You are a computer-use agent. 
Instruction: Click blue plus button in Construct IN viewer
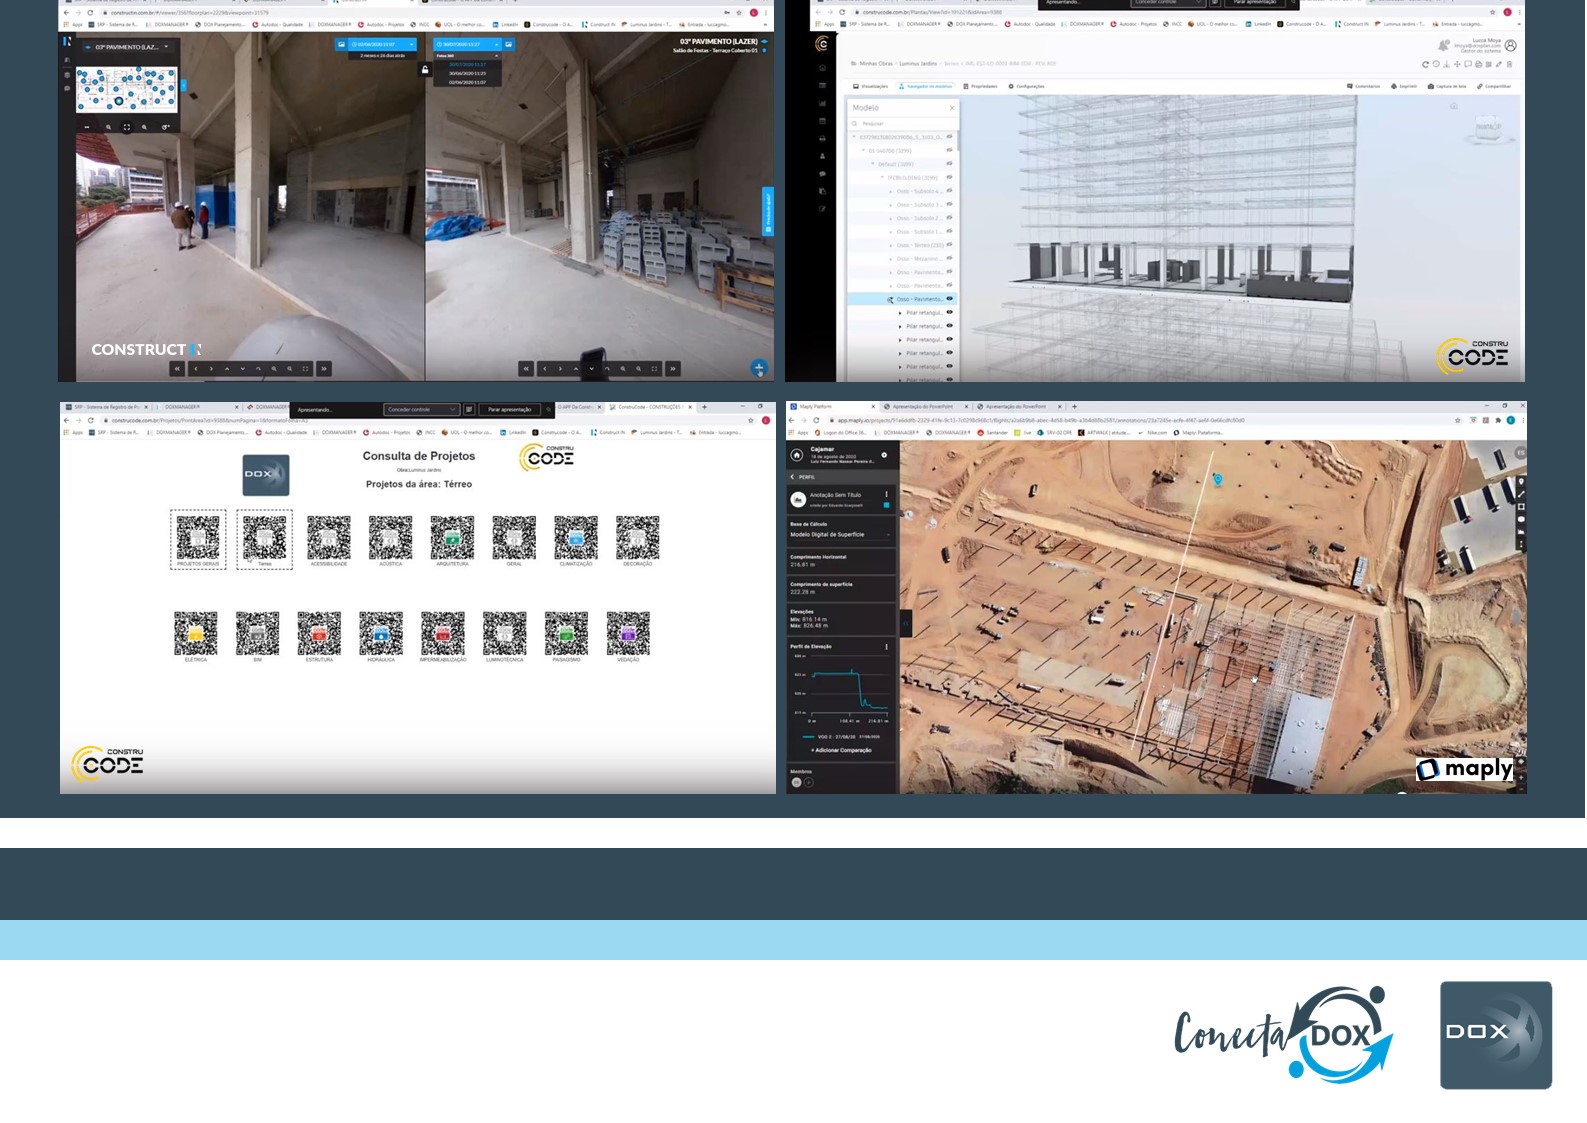[x=759, y=368]
